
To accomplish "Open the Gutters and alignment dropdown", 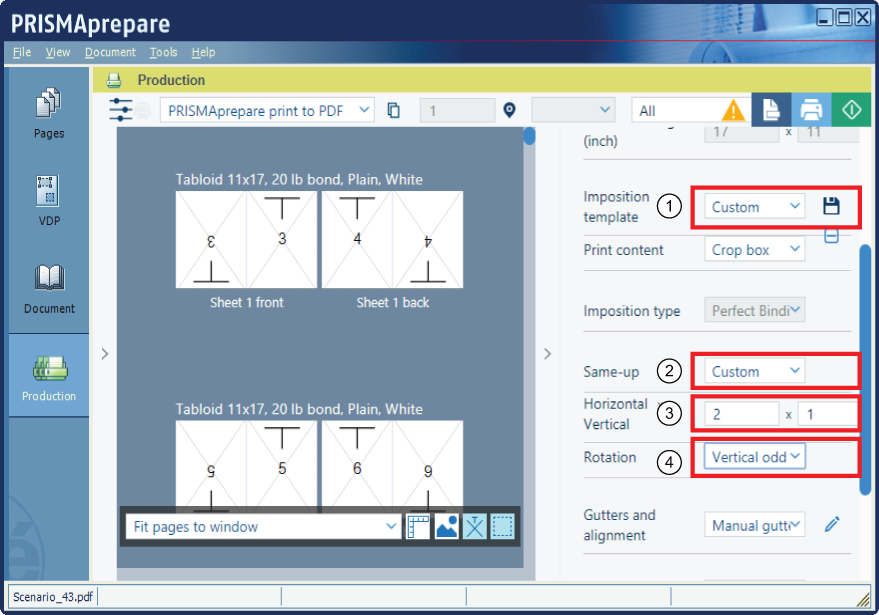I will coord(755,525).
